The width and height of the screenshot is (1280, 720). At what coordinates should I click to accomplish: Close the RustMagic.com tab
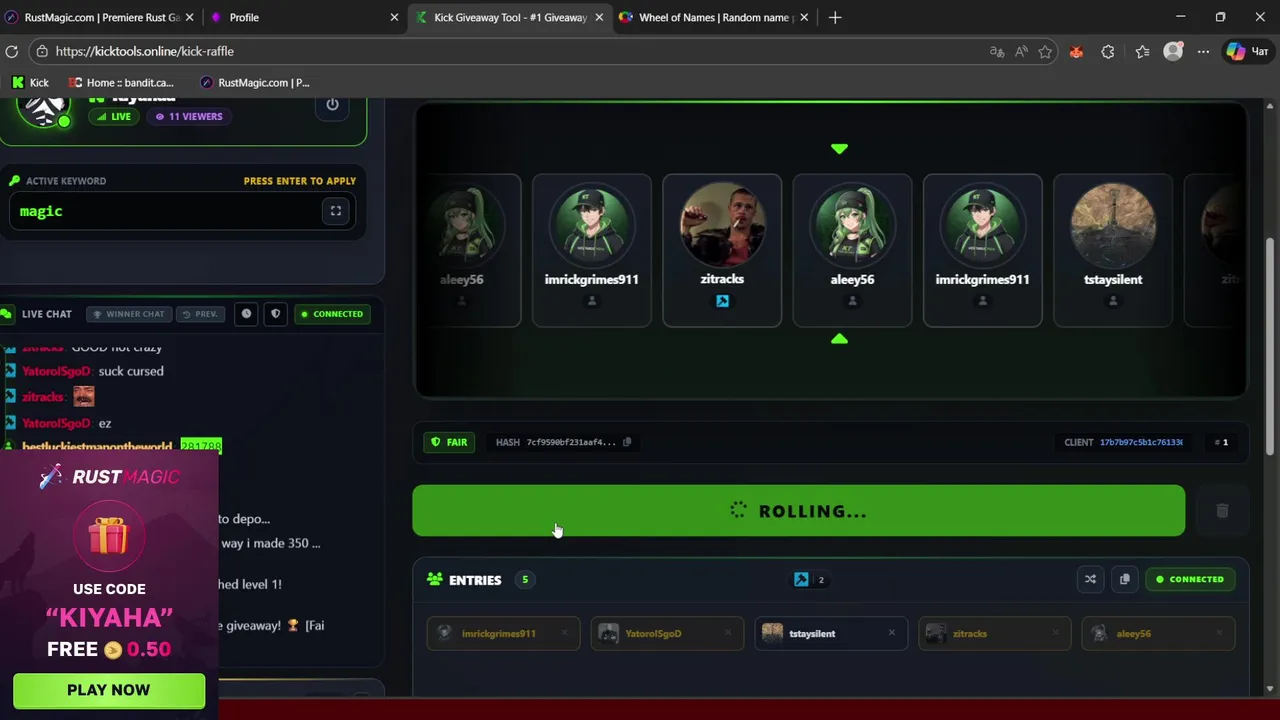[189, 17]
